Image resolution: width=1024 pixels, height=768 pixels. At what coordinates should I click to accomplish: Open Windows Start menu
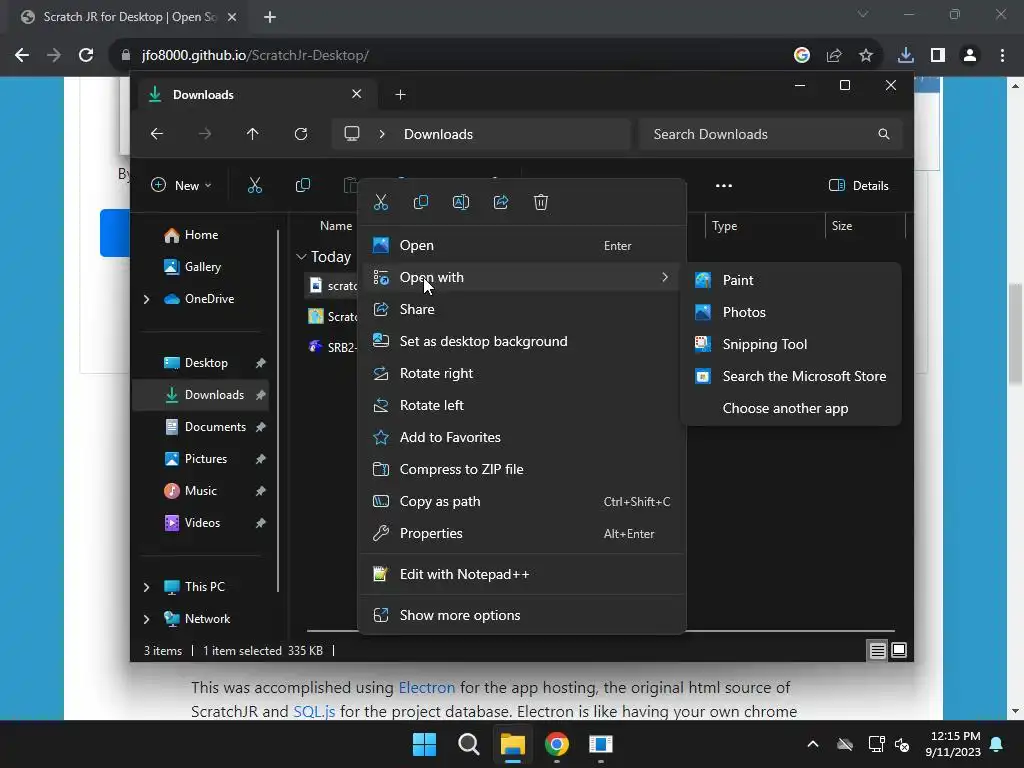[424, 744]
